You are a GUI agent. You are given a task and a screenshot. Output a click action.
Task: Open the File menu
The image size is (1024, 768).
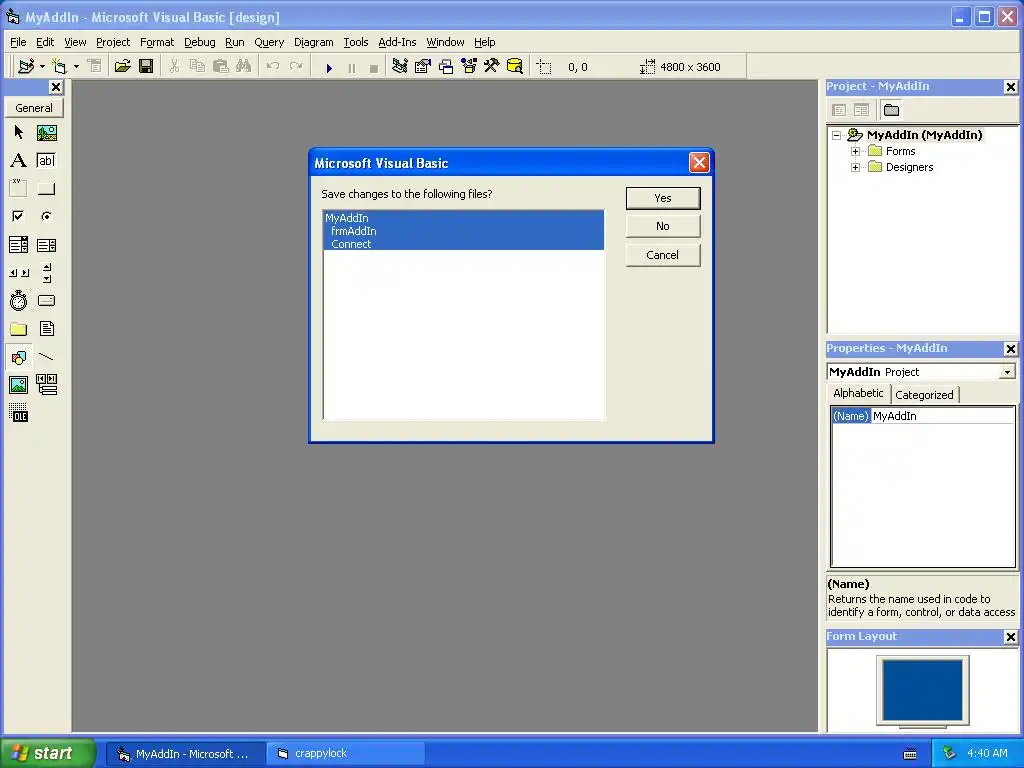coord(18,42)
